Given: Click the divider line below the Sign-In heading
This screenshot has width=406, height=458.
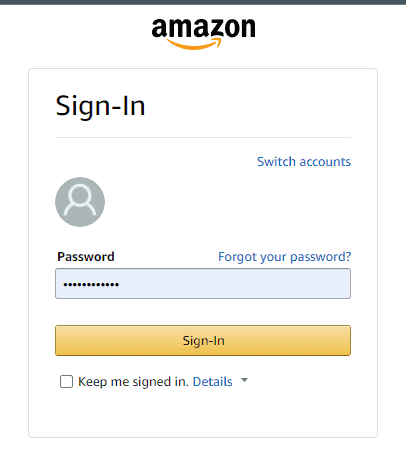Looking at the screenshot, I should [203, 137].
